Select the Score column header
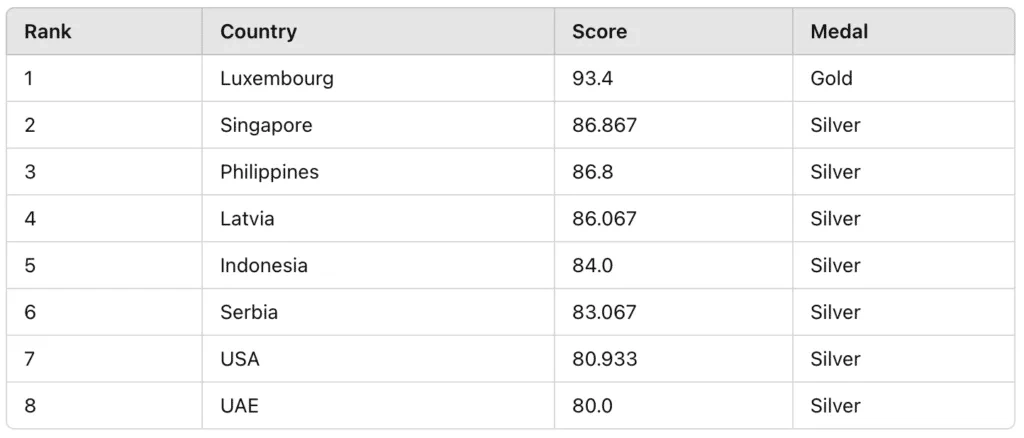Image resolution: width=1024 pixels, height=438 pixels. coord(599,32)
